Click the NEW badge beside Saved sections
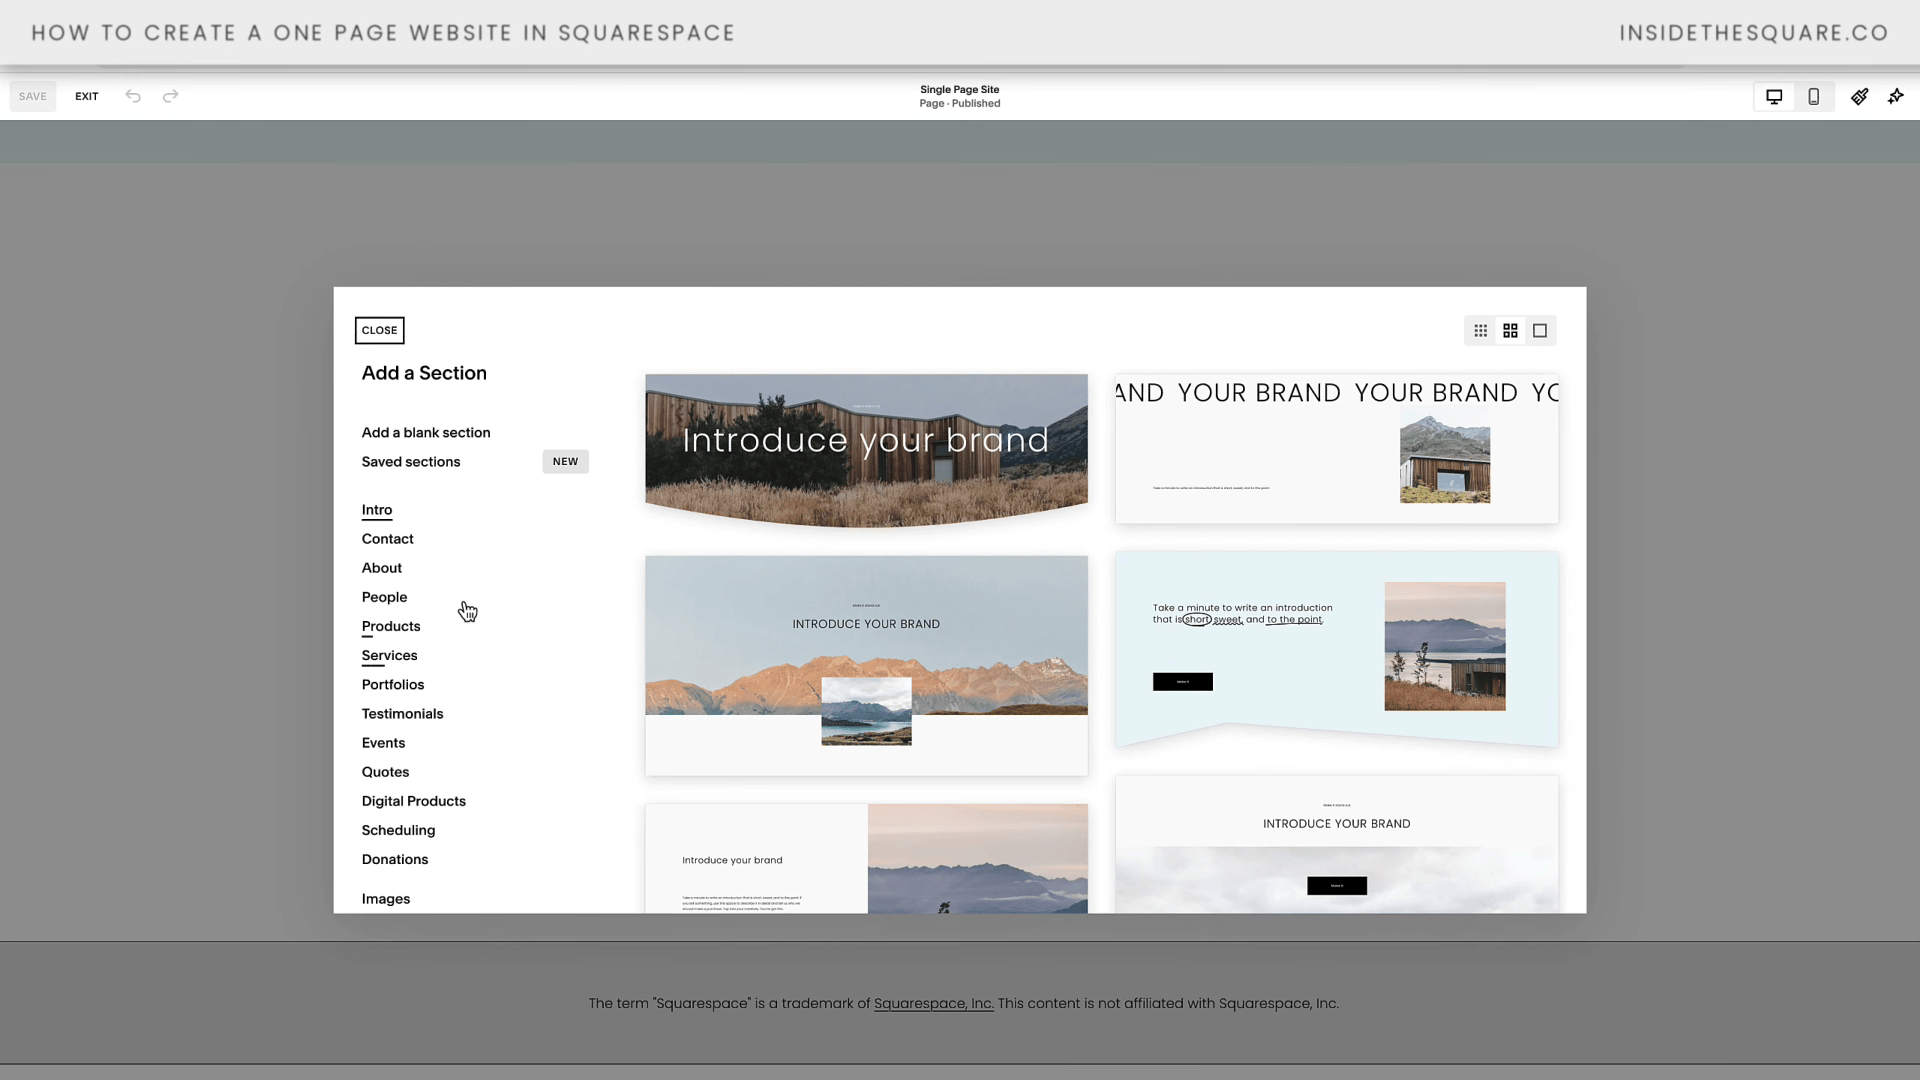Viewport: 1920px width, 1080px height. 566,462
